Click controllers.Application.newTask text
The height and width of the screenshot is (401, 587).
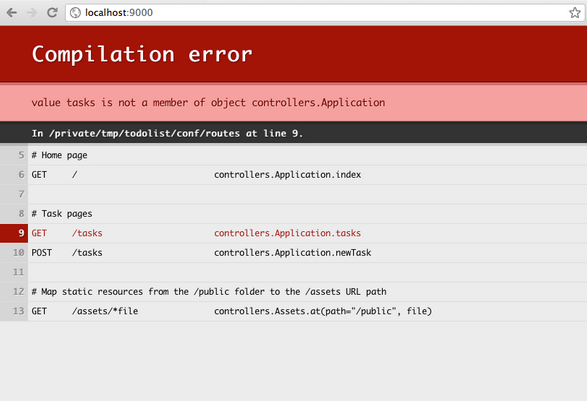[x=293, y=253]
